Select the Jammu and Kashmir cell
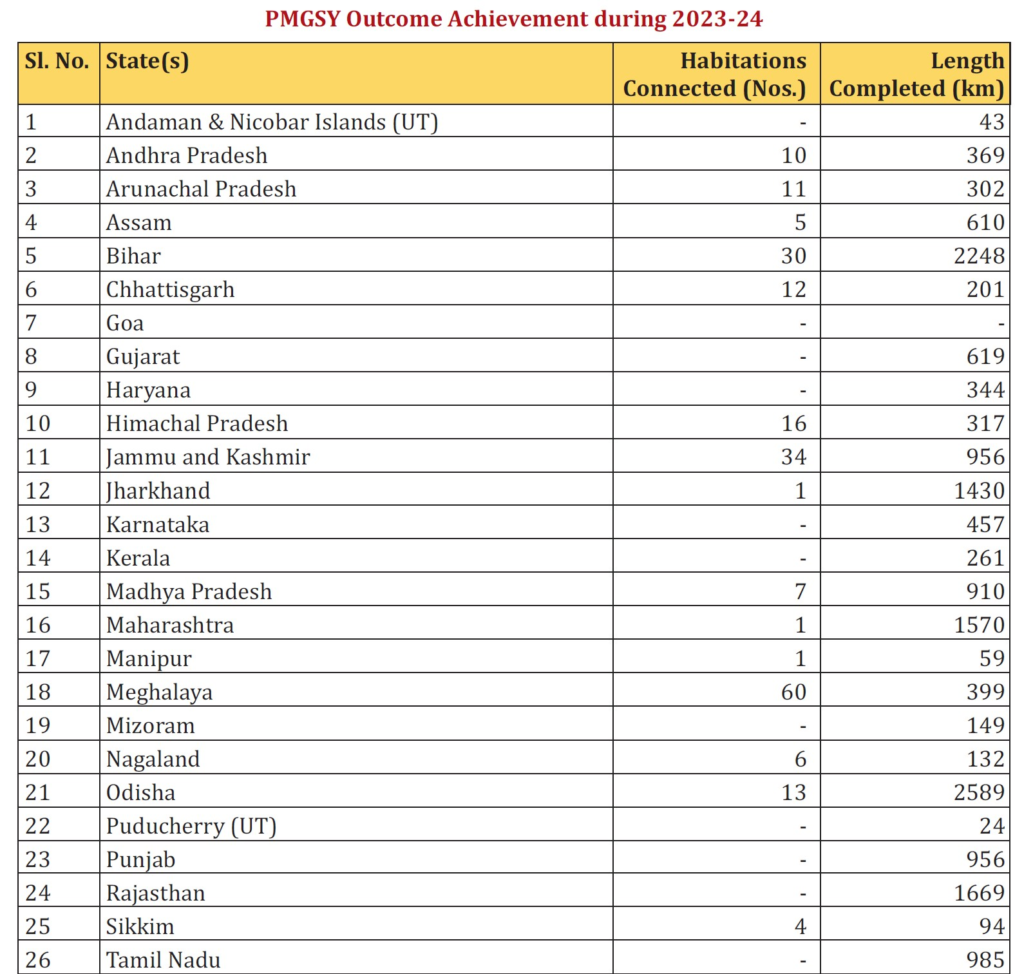 [x=208, y=457]
